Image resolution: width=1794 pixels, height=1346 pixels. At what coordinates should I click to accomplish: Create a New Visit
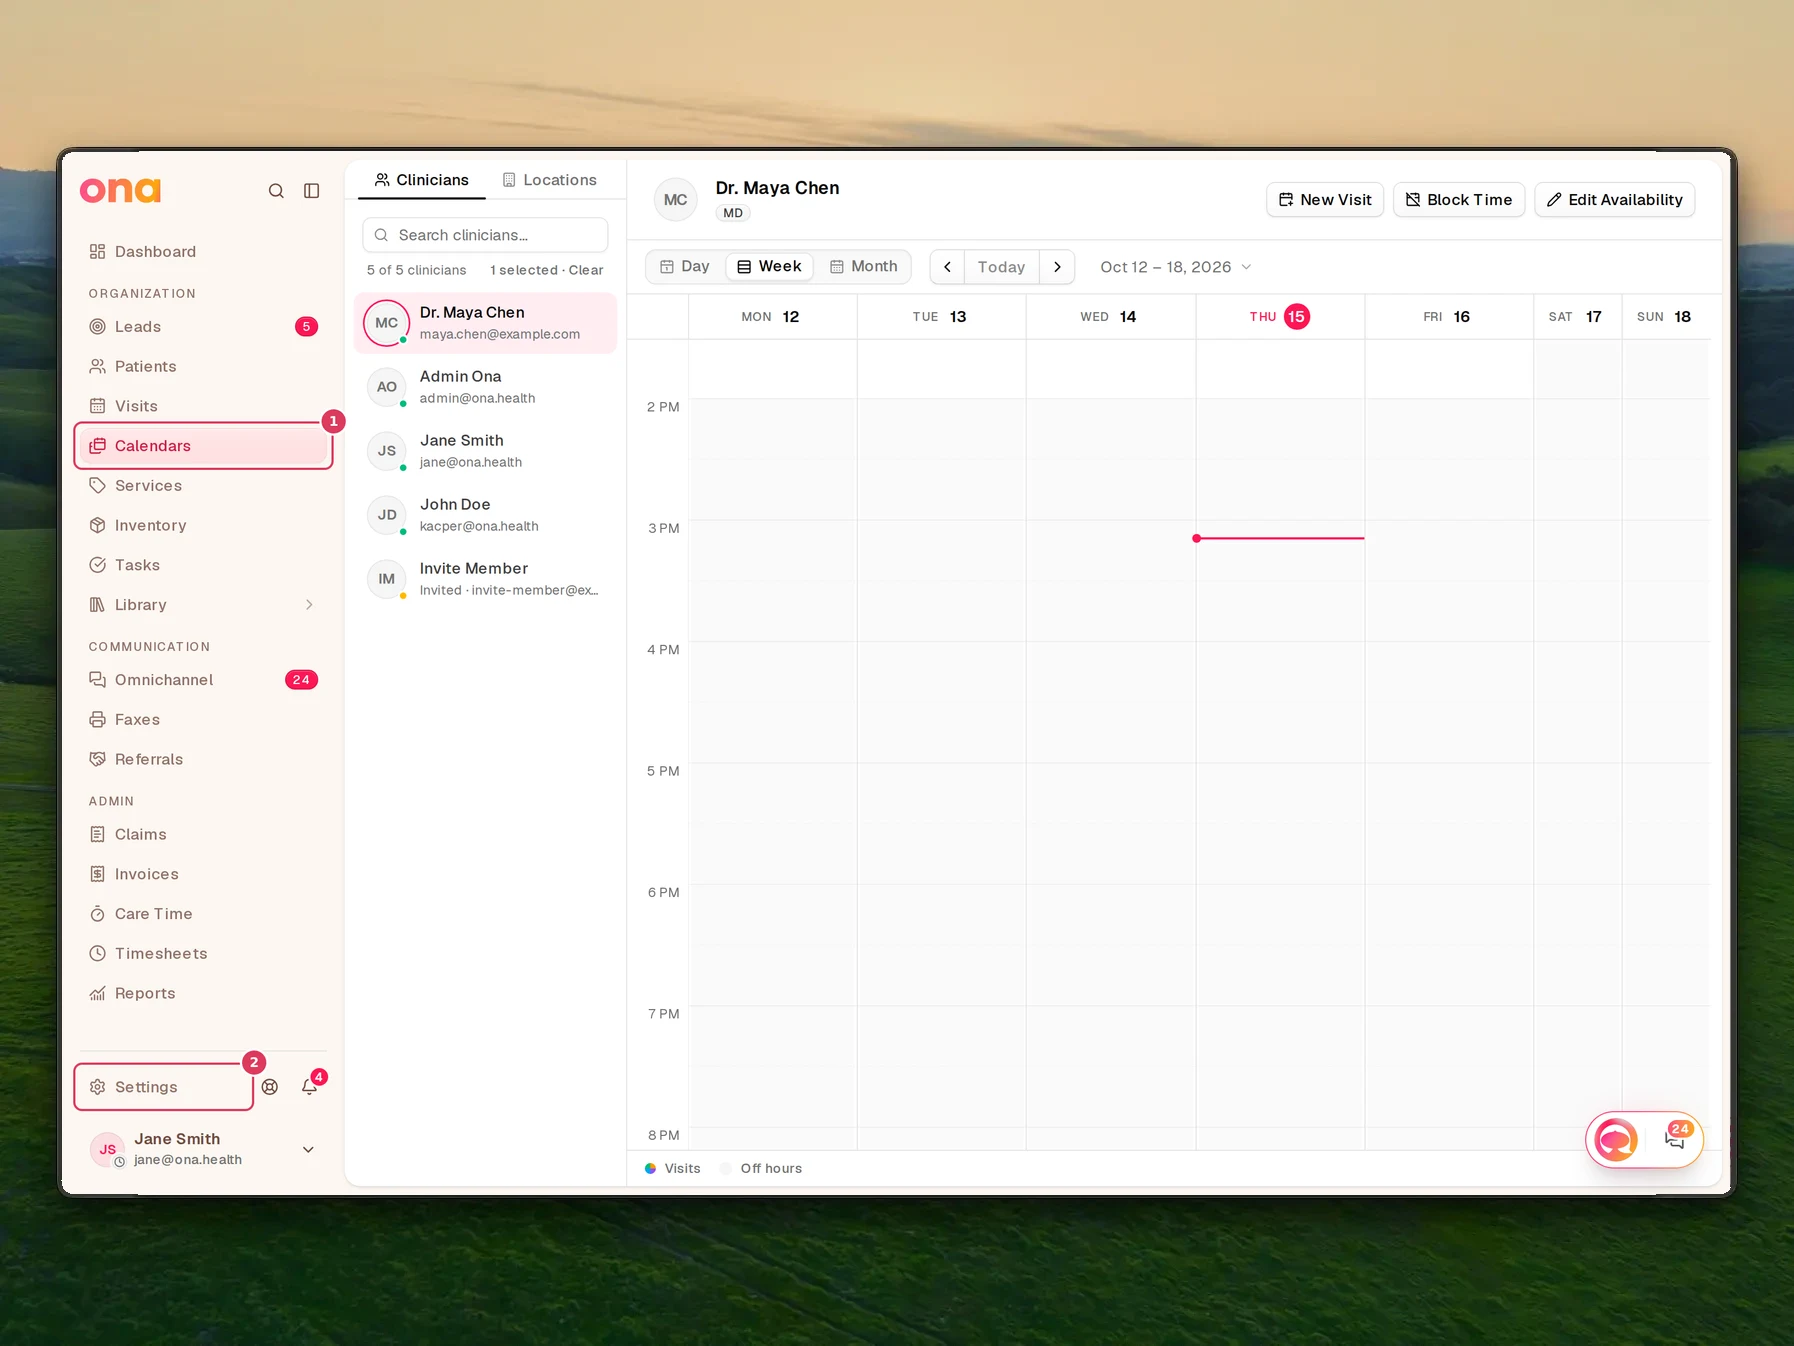coord(1325,200)
